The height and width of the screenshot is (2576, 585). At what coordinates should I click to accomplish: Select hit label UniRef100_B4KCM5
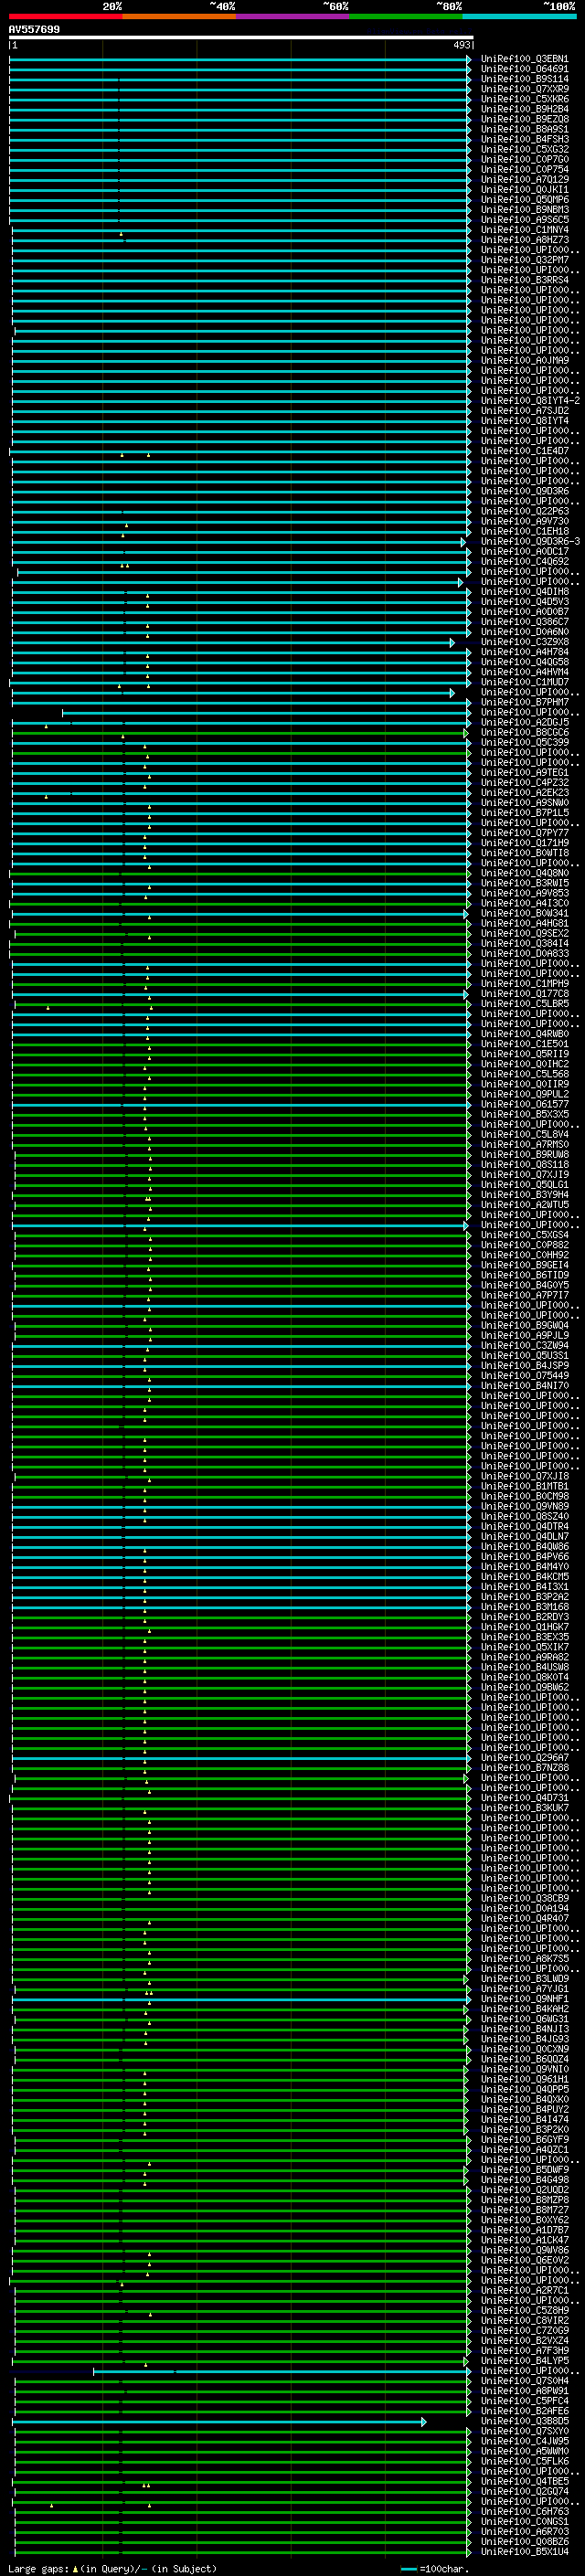(524, 1577)
